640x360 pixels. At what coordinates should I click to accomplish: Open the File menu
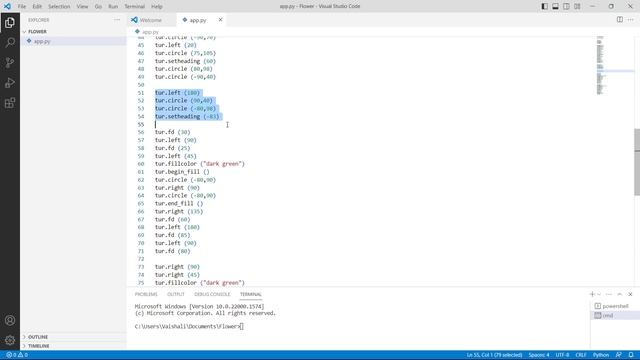tap(22, 7)
